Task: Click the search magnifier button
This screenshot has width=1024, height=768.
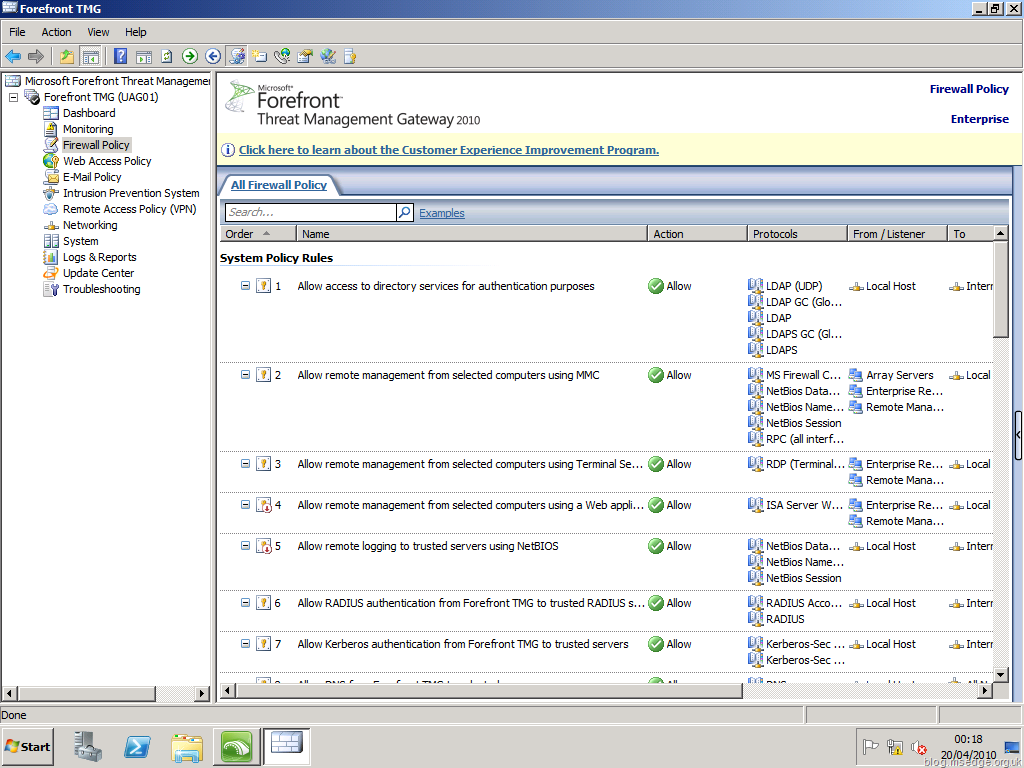Action: [x=405, y=212]
